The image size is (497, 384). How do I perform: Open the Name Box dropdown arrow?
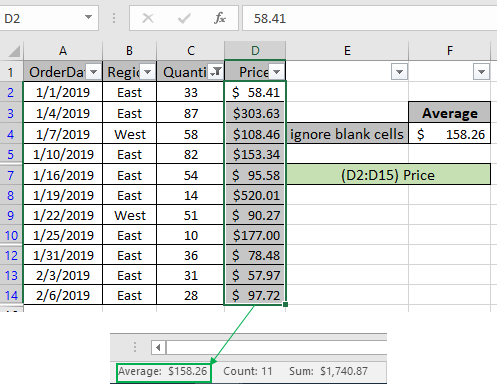(x=88, y=17)
